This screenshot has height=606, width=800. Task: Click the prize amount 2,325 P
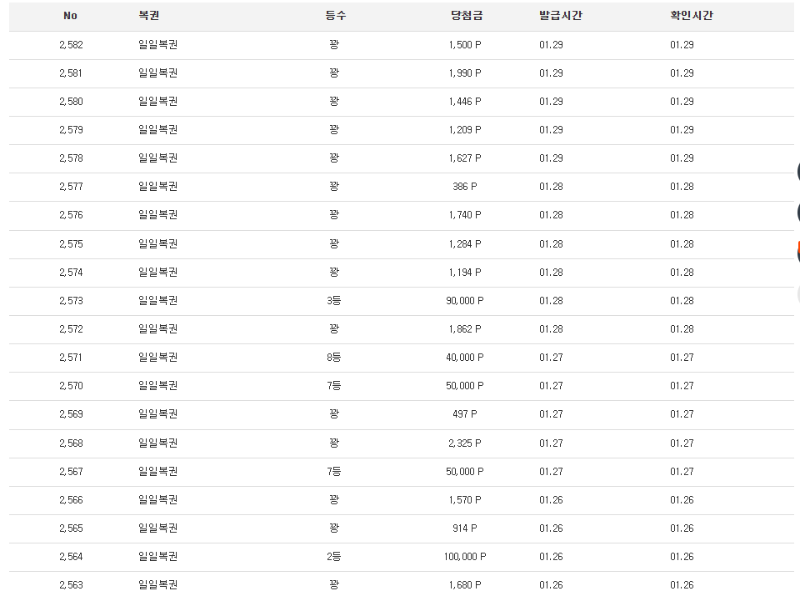click(x=465, y=443)
